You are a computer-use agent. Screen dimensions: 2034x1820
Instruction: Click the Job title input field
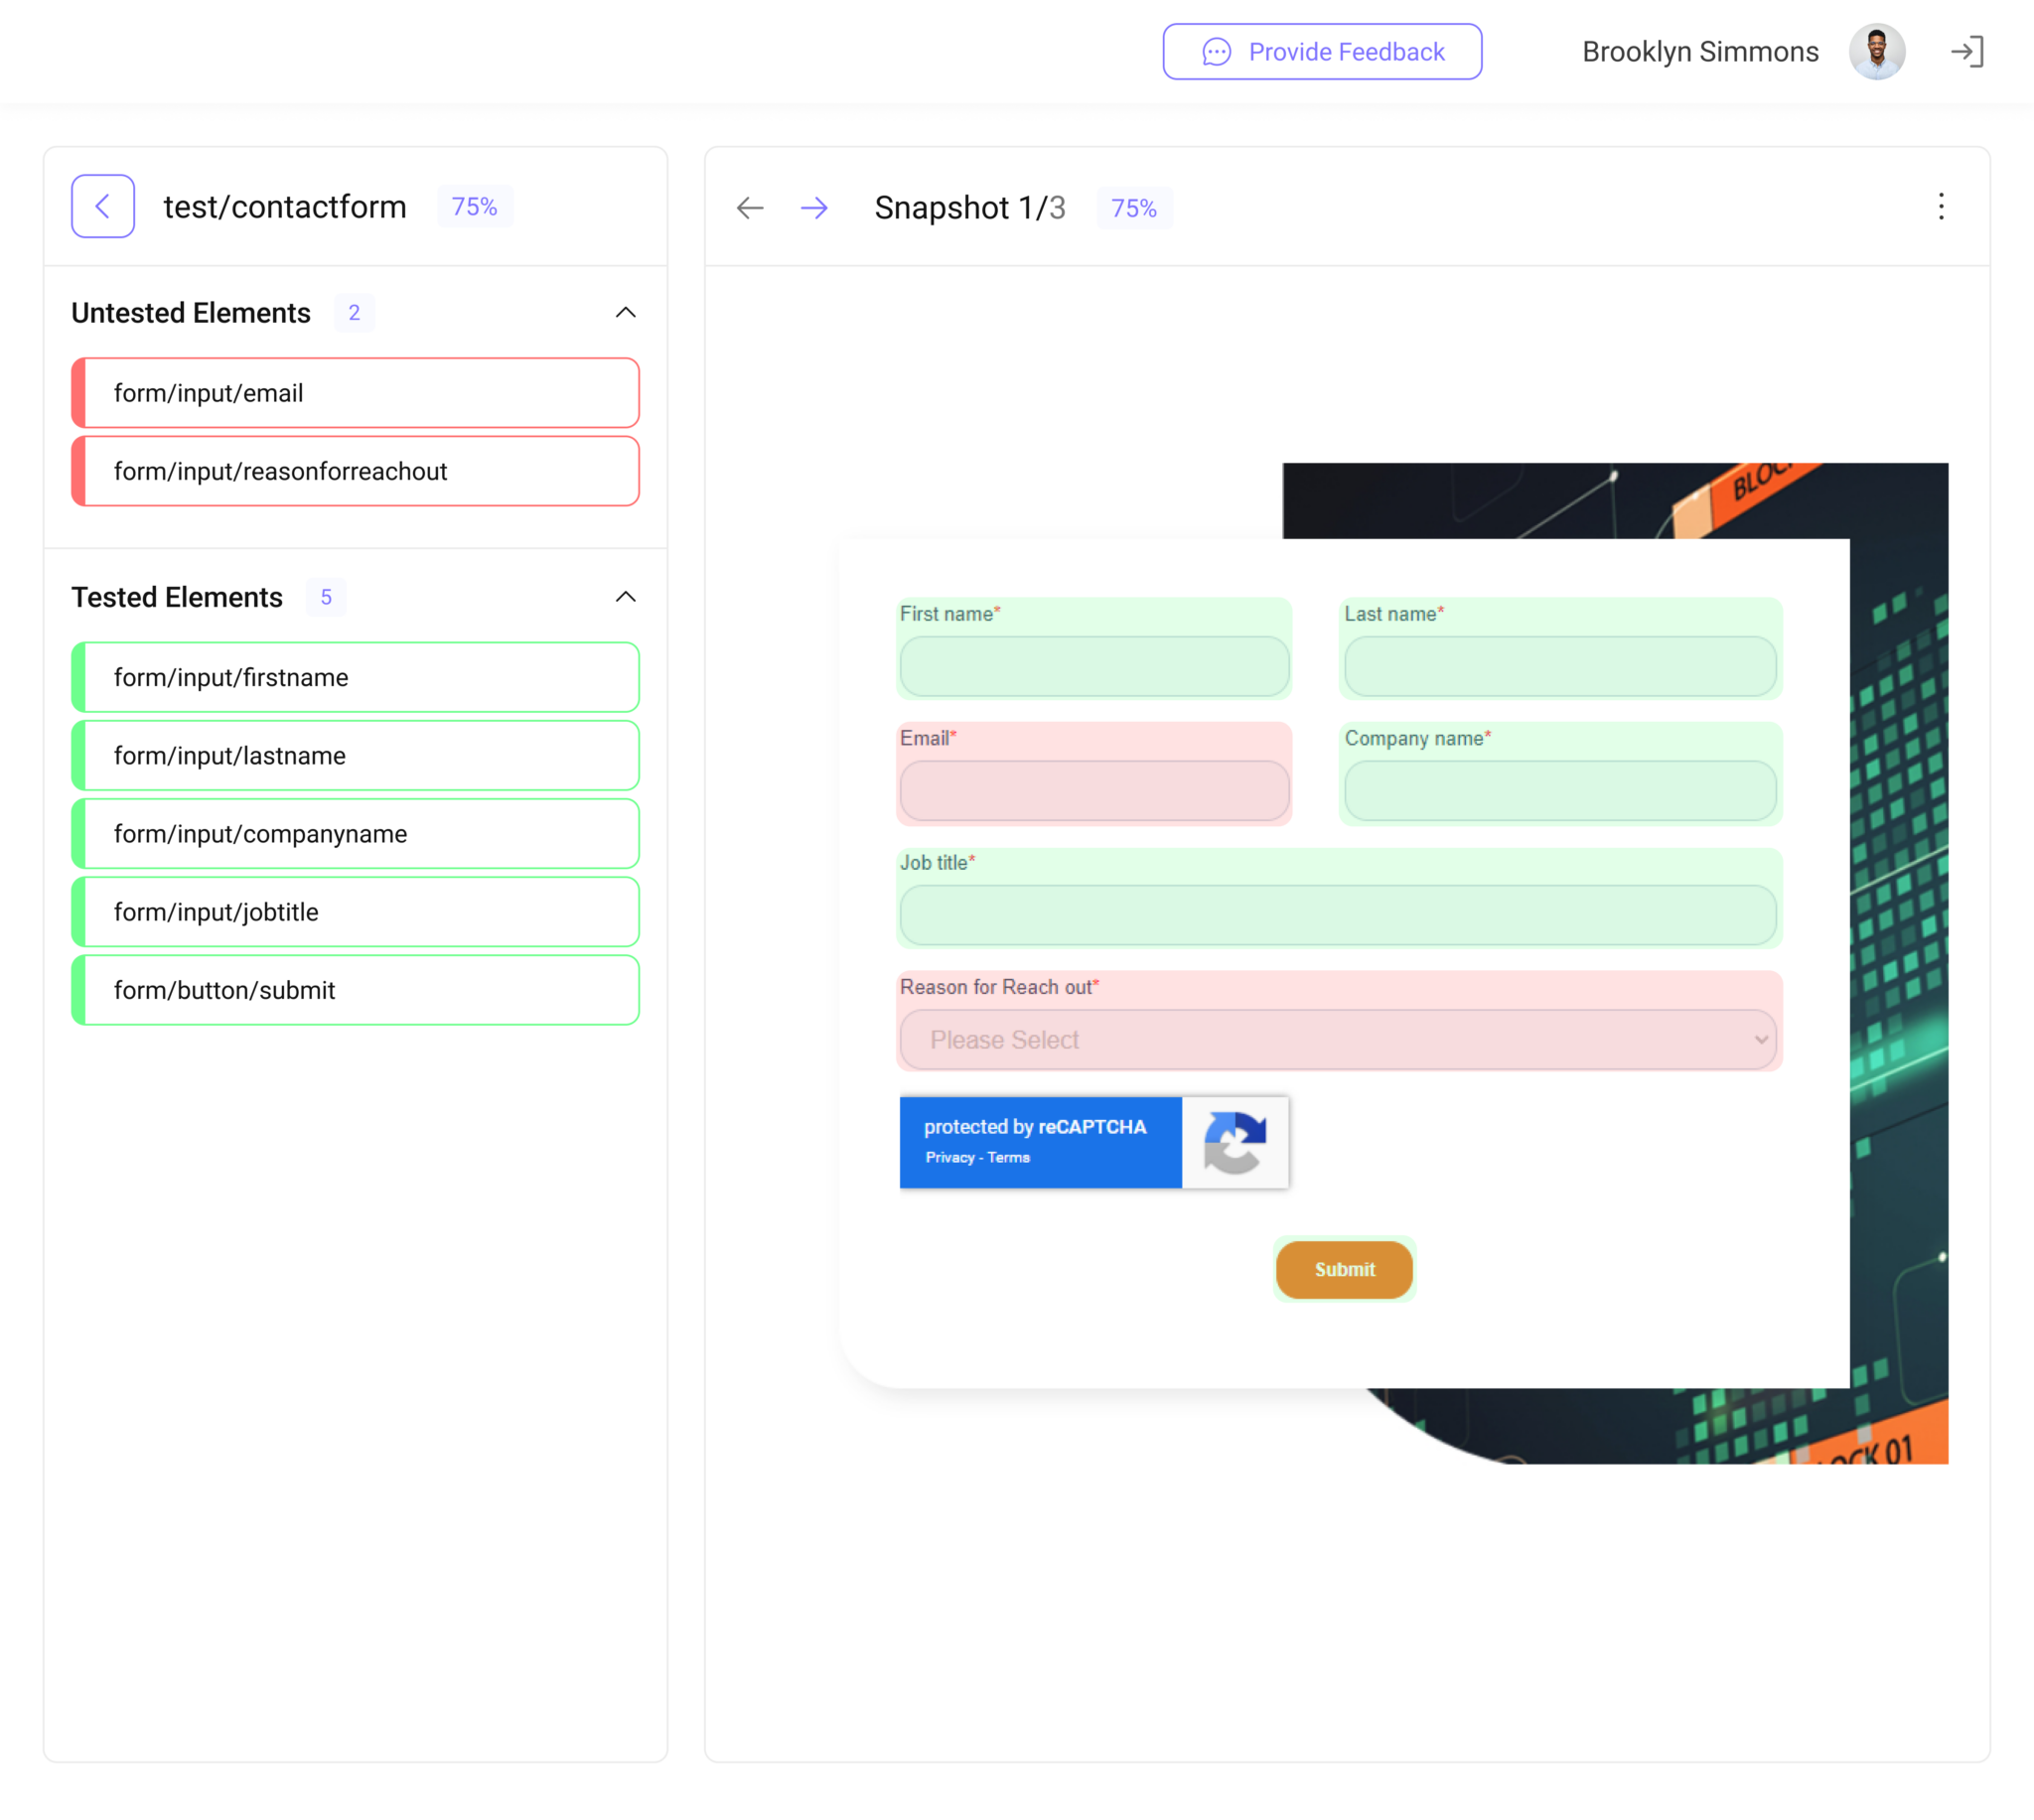pos(1338,915)
